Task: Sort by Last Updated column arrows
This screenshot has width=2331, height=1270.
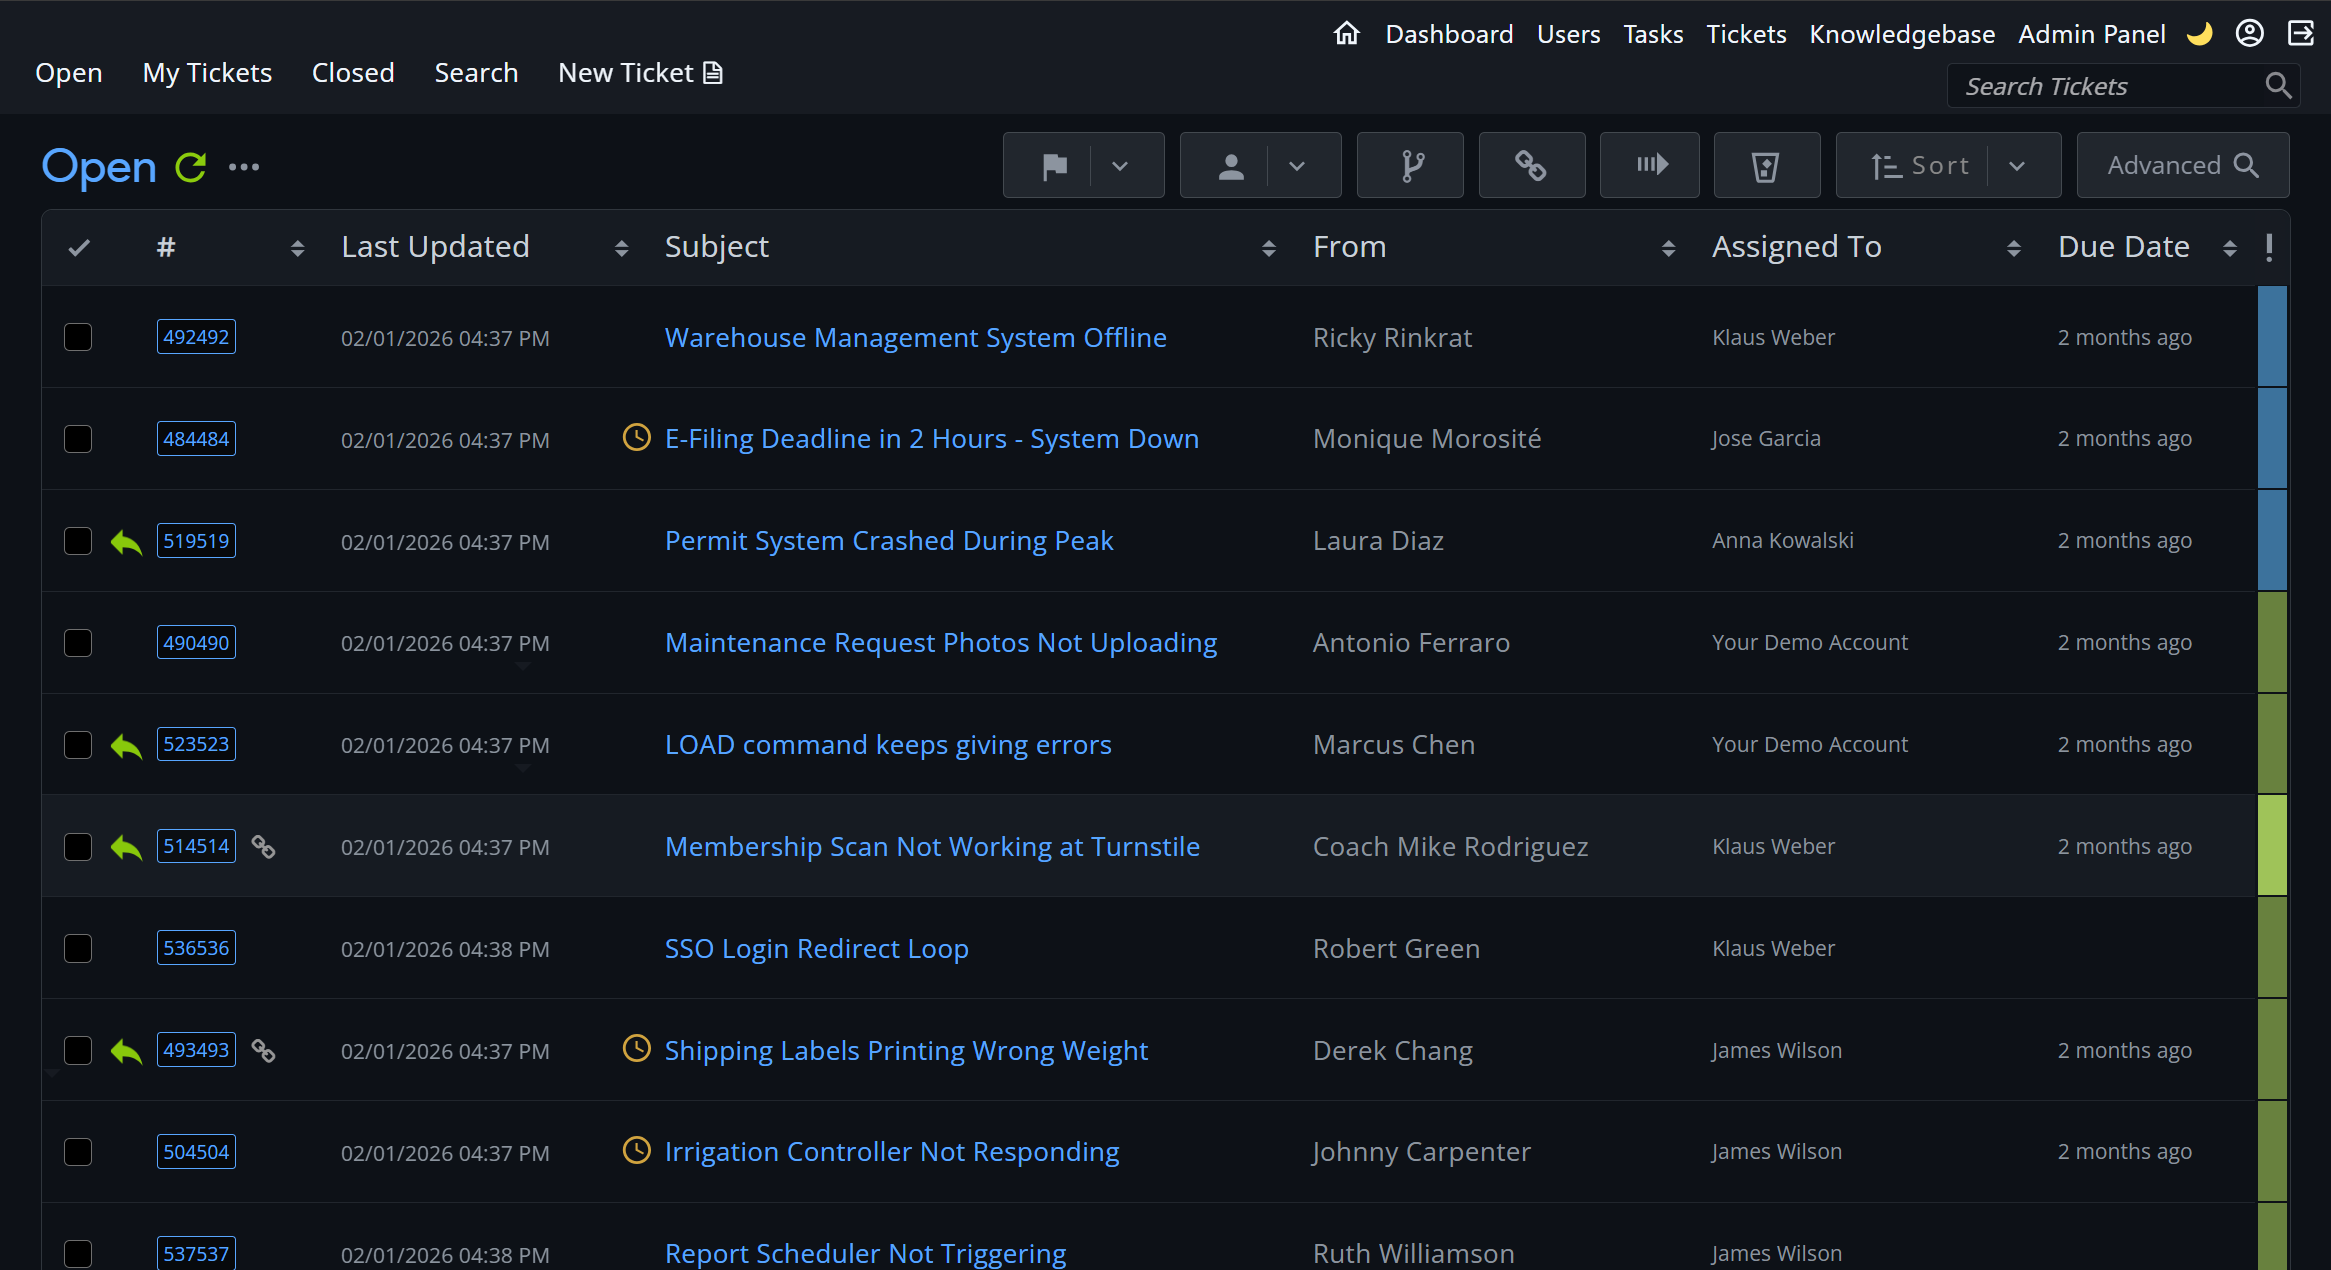Action: tap(621, 248)
